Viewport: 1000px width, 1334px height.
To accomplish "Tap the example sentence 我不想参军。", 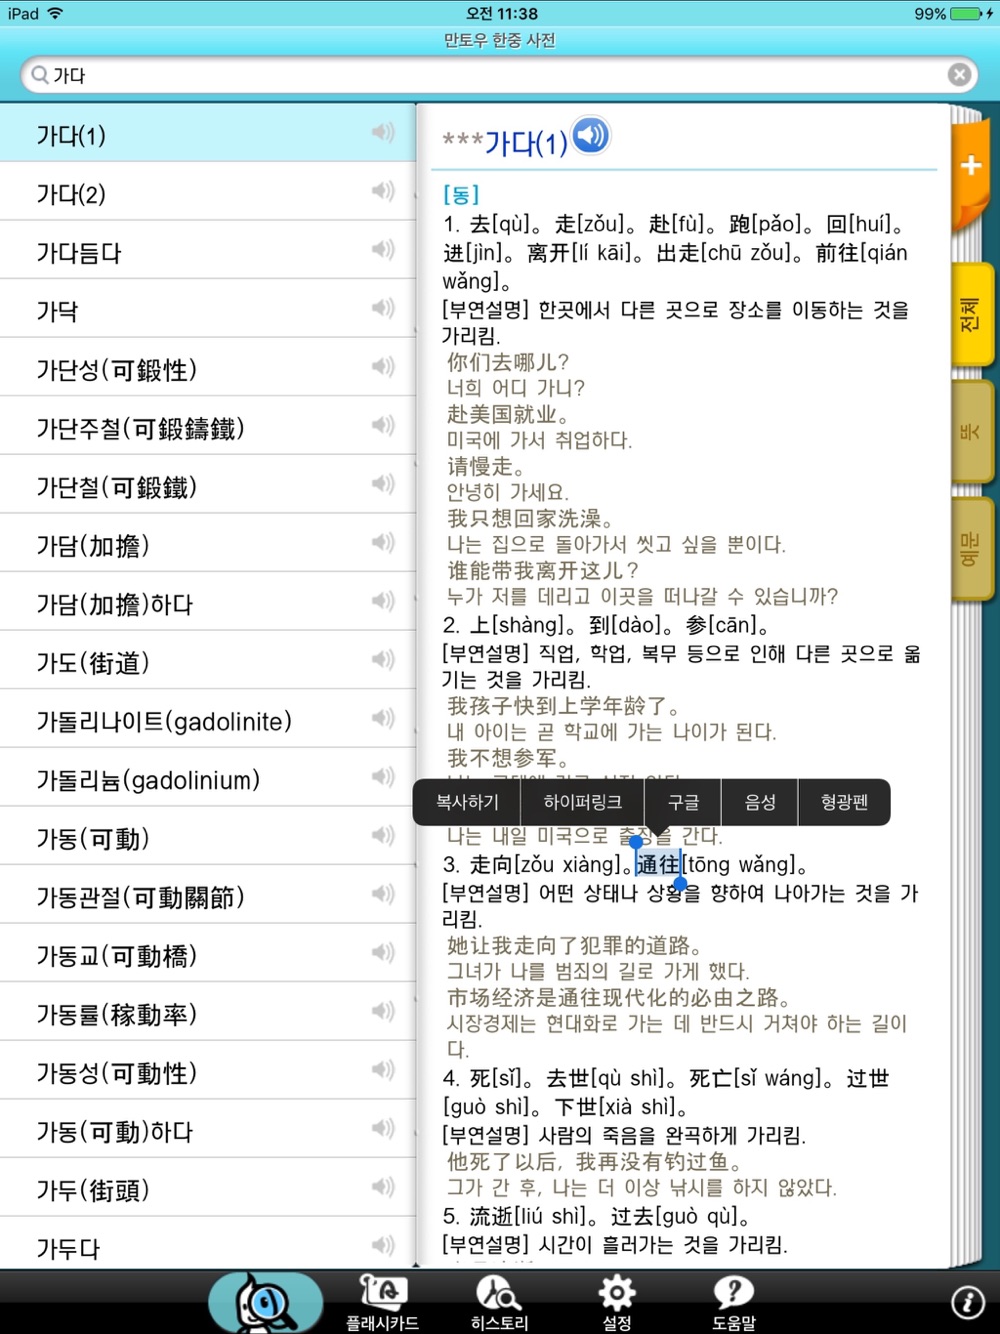I will pyautogui.click(x=508, y=758).
